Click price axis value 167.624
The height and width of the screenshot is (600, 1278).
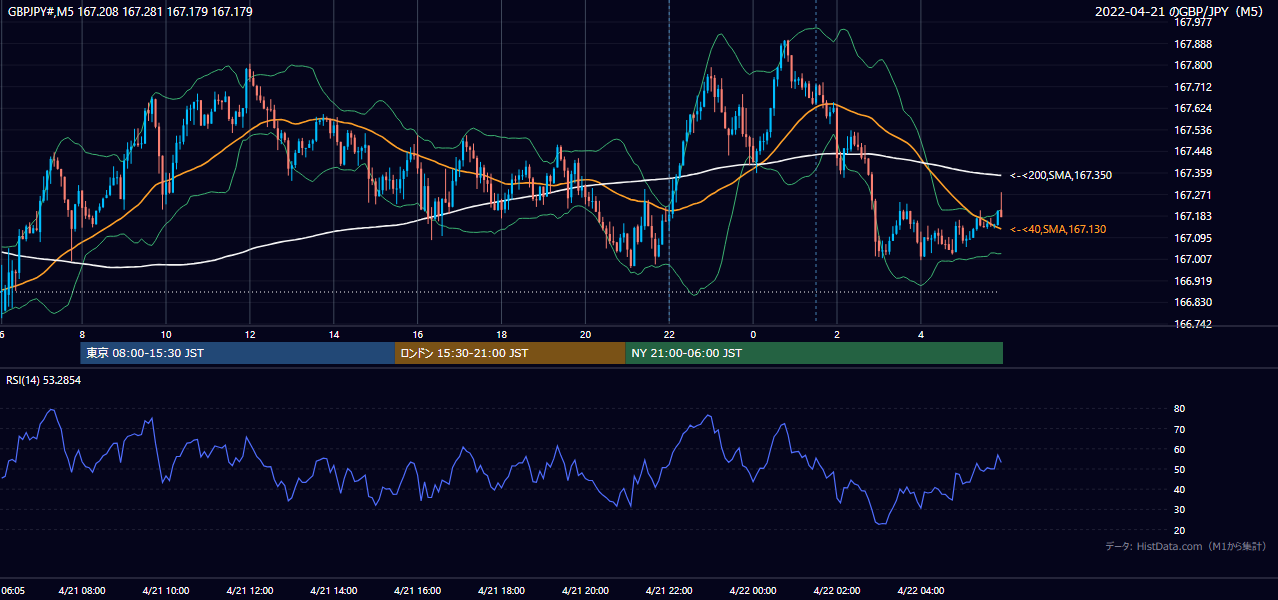tap(1193, 108)
